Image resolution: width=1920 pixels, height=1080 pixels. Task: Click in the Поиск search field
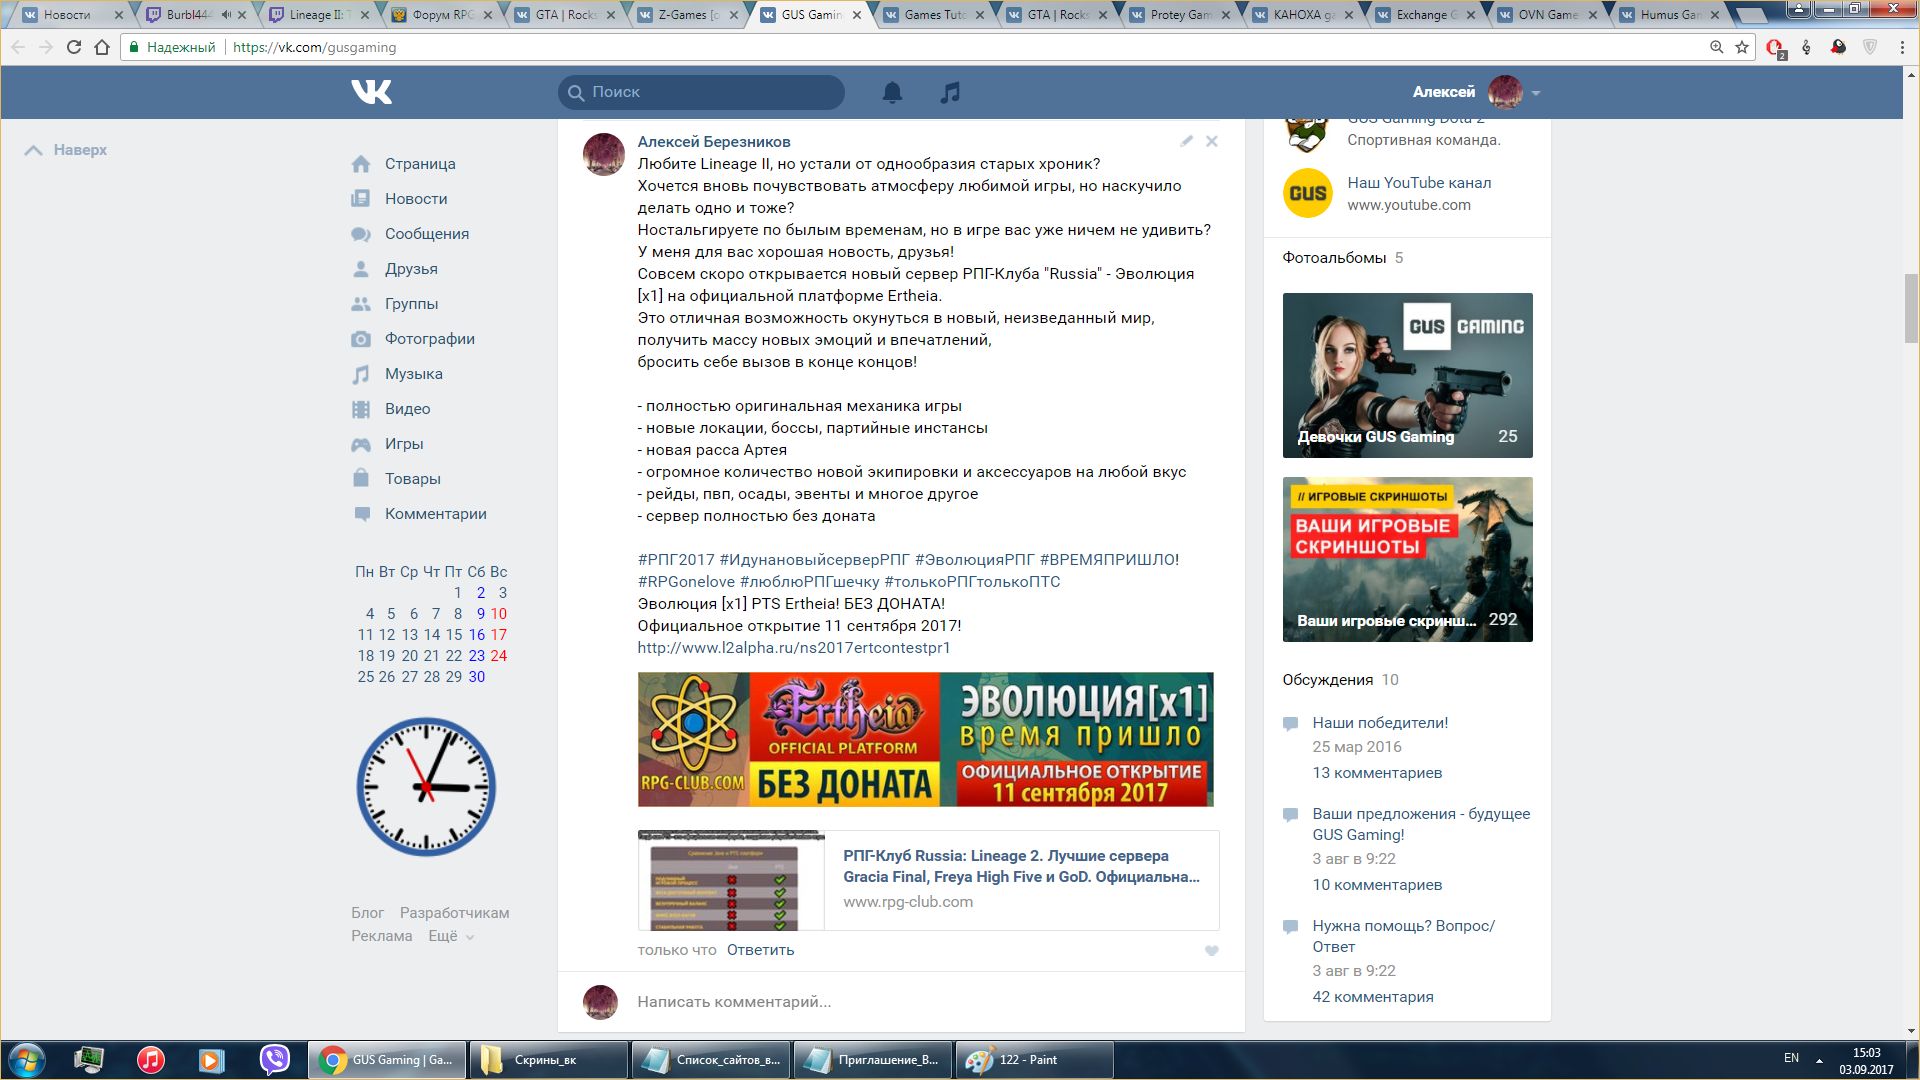(701, 92)
